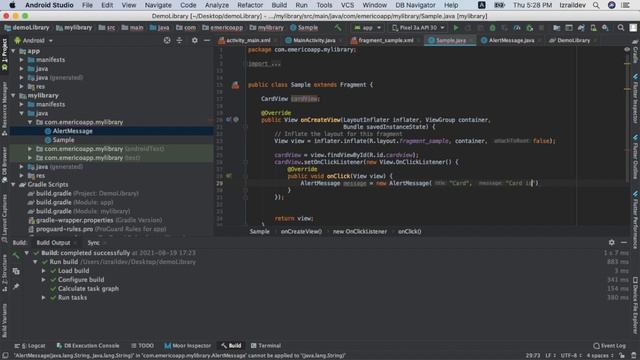Open the app run configuration dropdown
Image resolution: width=640 pixels, height=360 pixels.
point(367,28)
